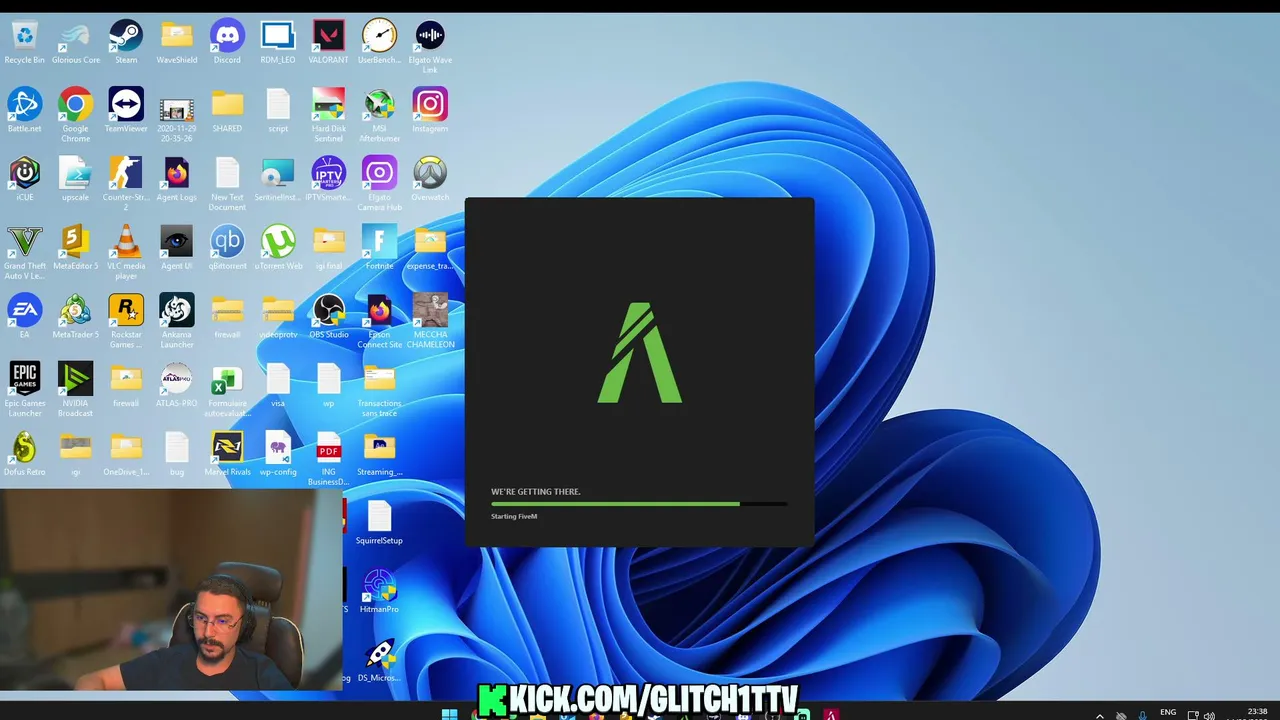Launch NVIDIA Broadcast from the desktop
This screenshot has width=1280, height=720.
[x=75, y=379]
